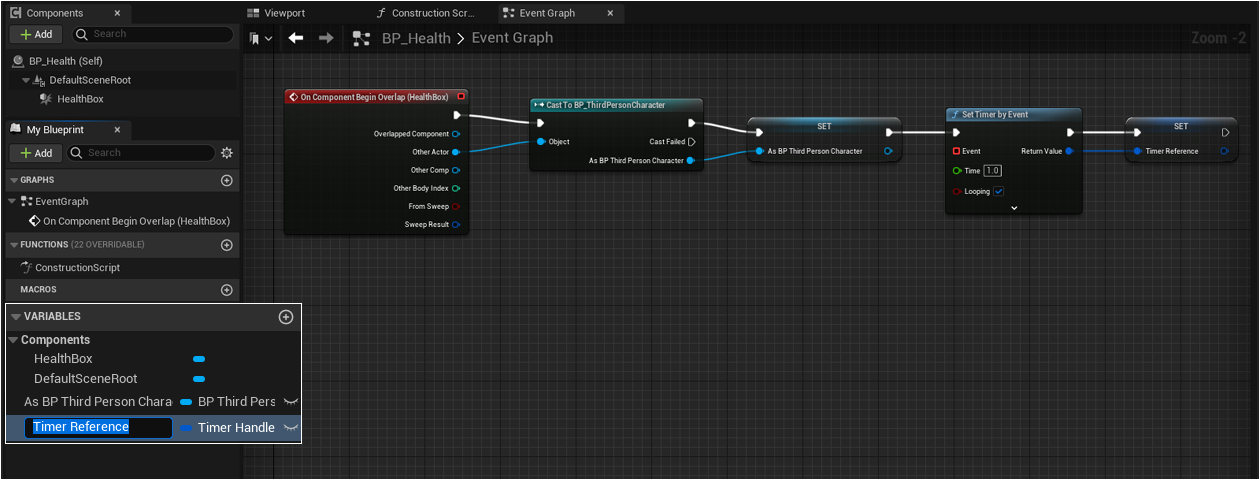
Task: Click the Event Graph breadcrumb link
Action: coord(512,38)
